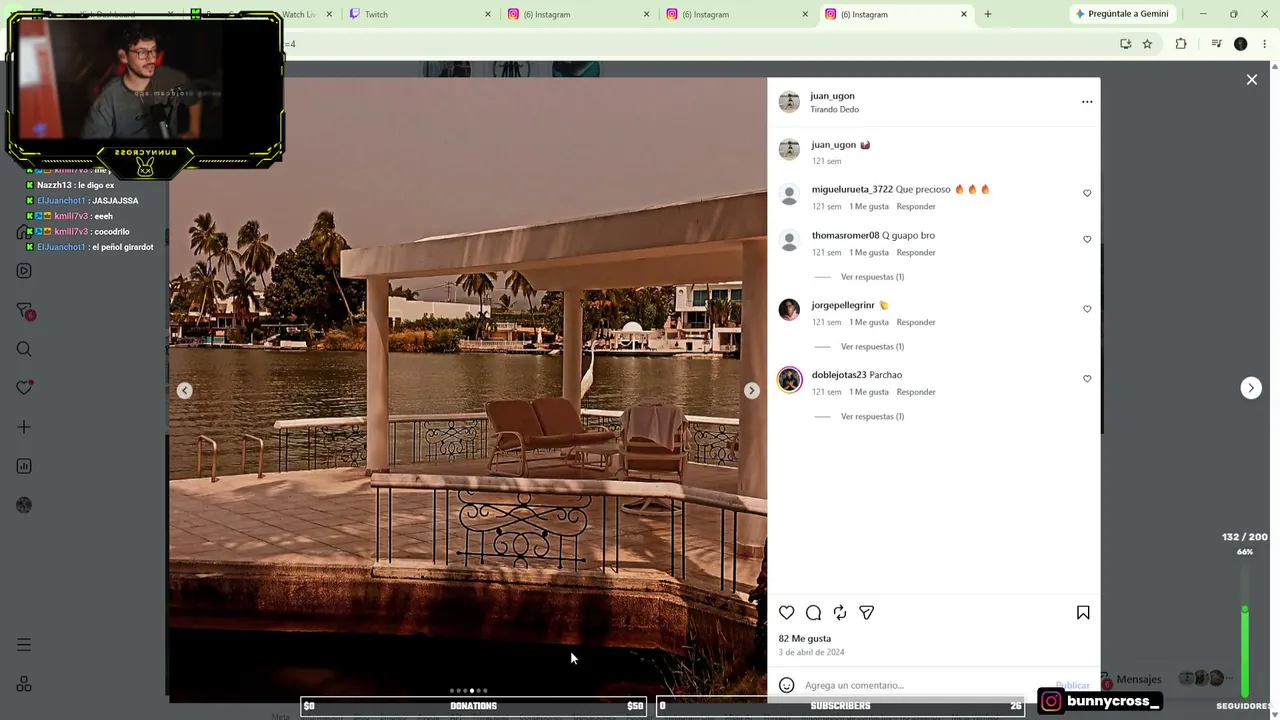Open the comment bubble icon below the post

(814, 613)
